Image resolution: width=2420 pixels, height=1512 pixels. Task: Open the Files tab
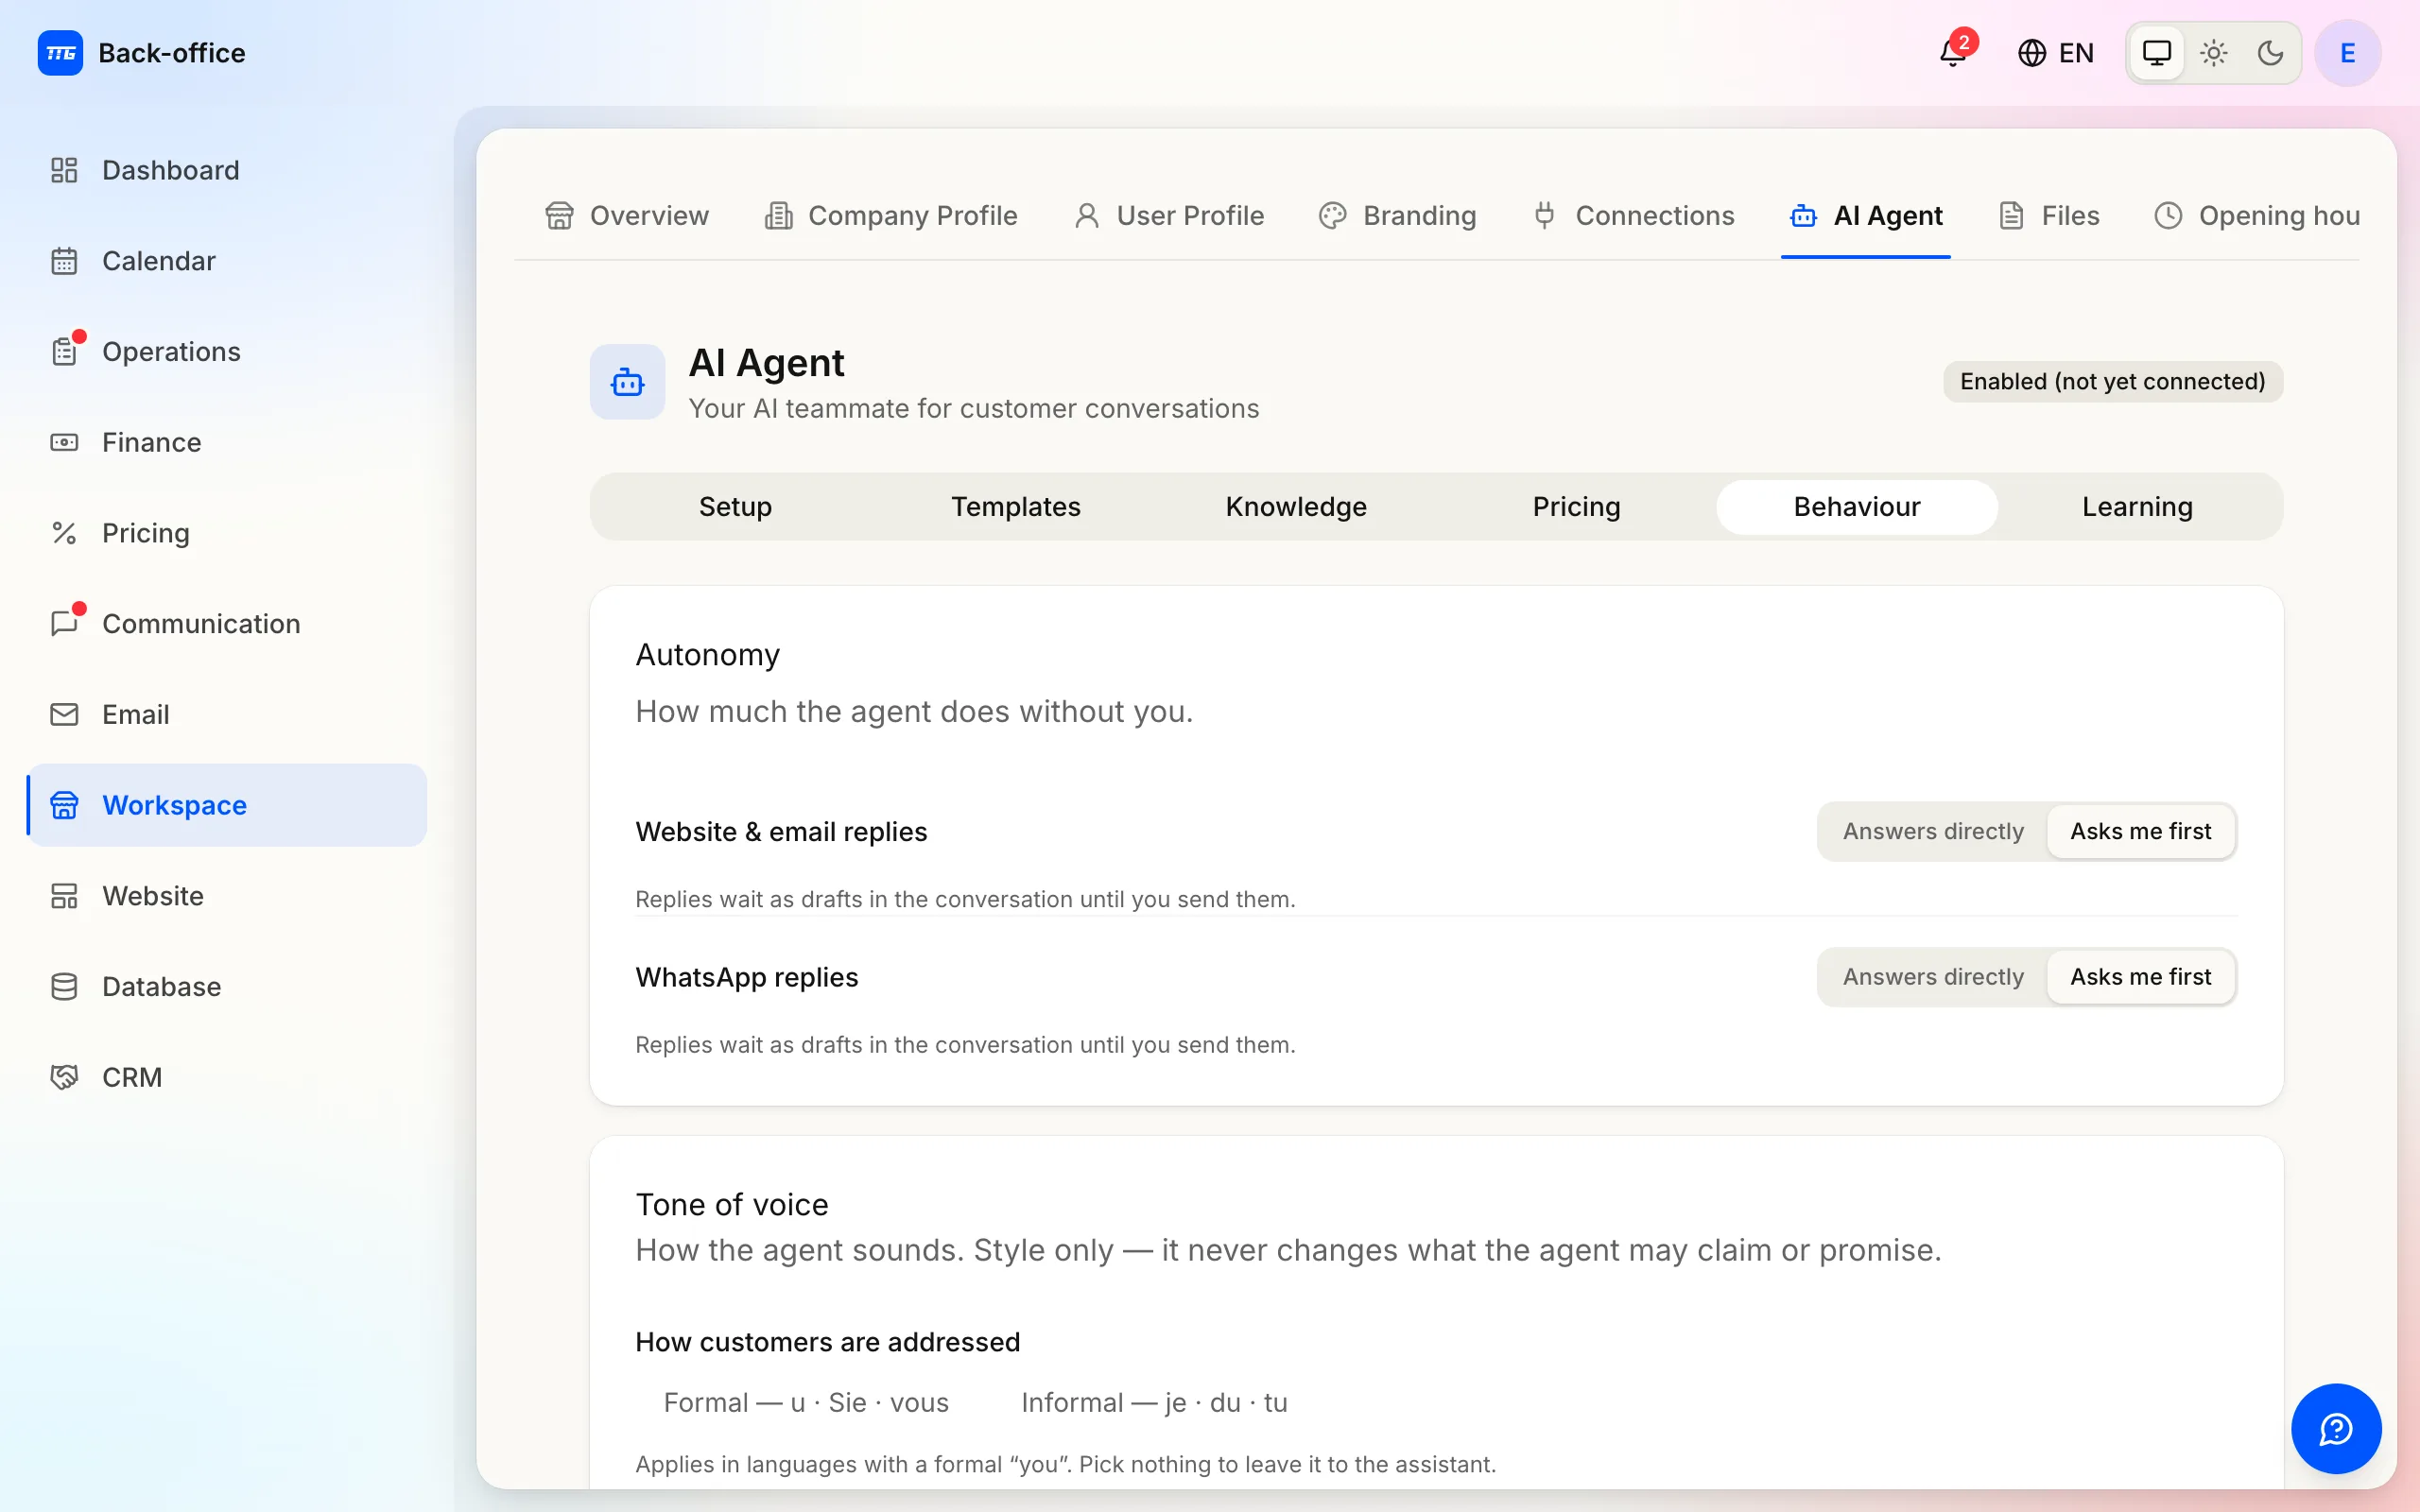click(x=2049, y=216)
